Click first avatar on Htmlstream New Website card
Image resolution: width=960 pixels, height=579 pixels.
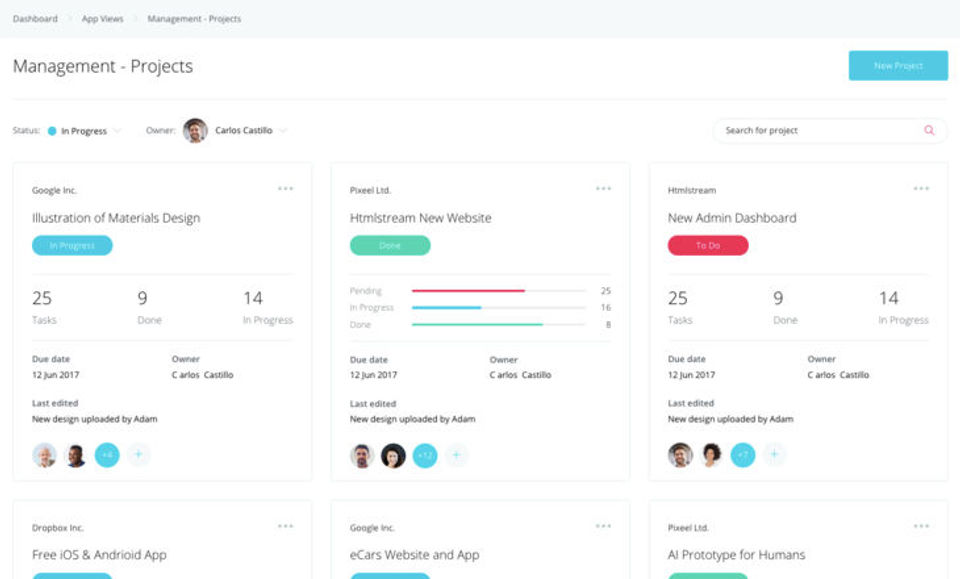click(362, 455)
